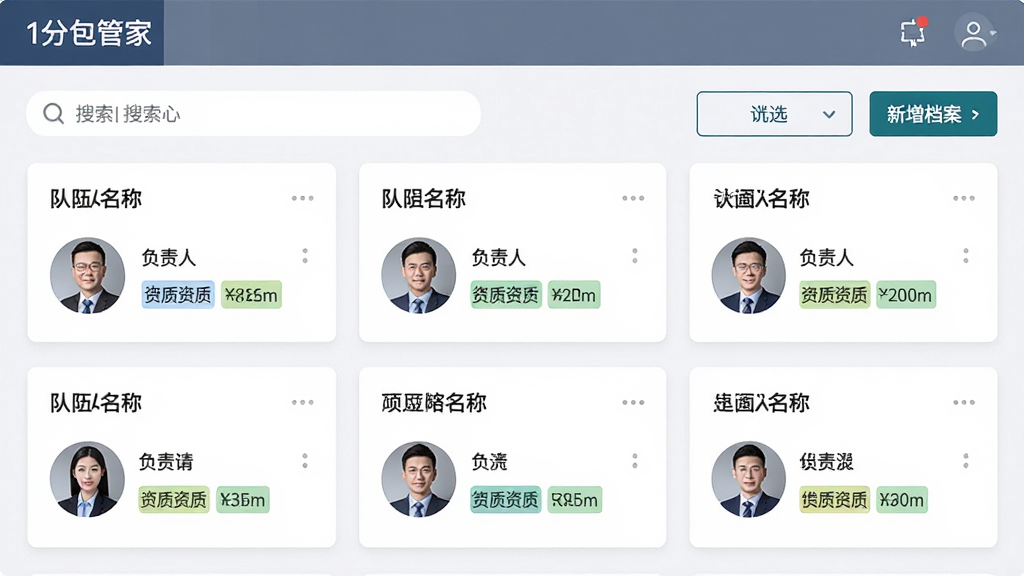The width and height of the screenshot is (1024, 576).
Task: Click vertical dots beside 负责请
Action: point(305,461)
